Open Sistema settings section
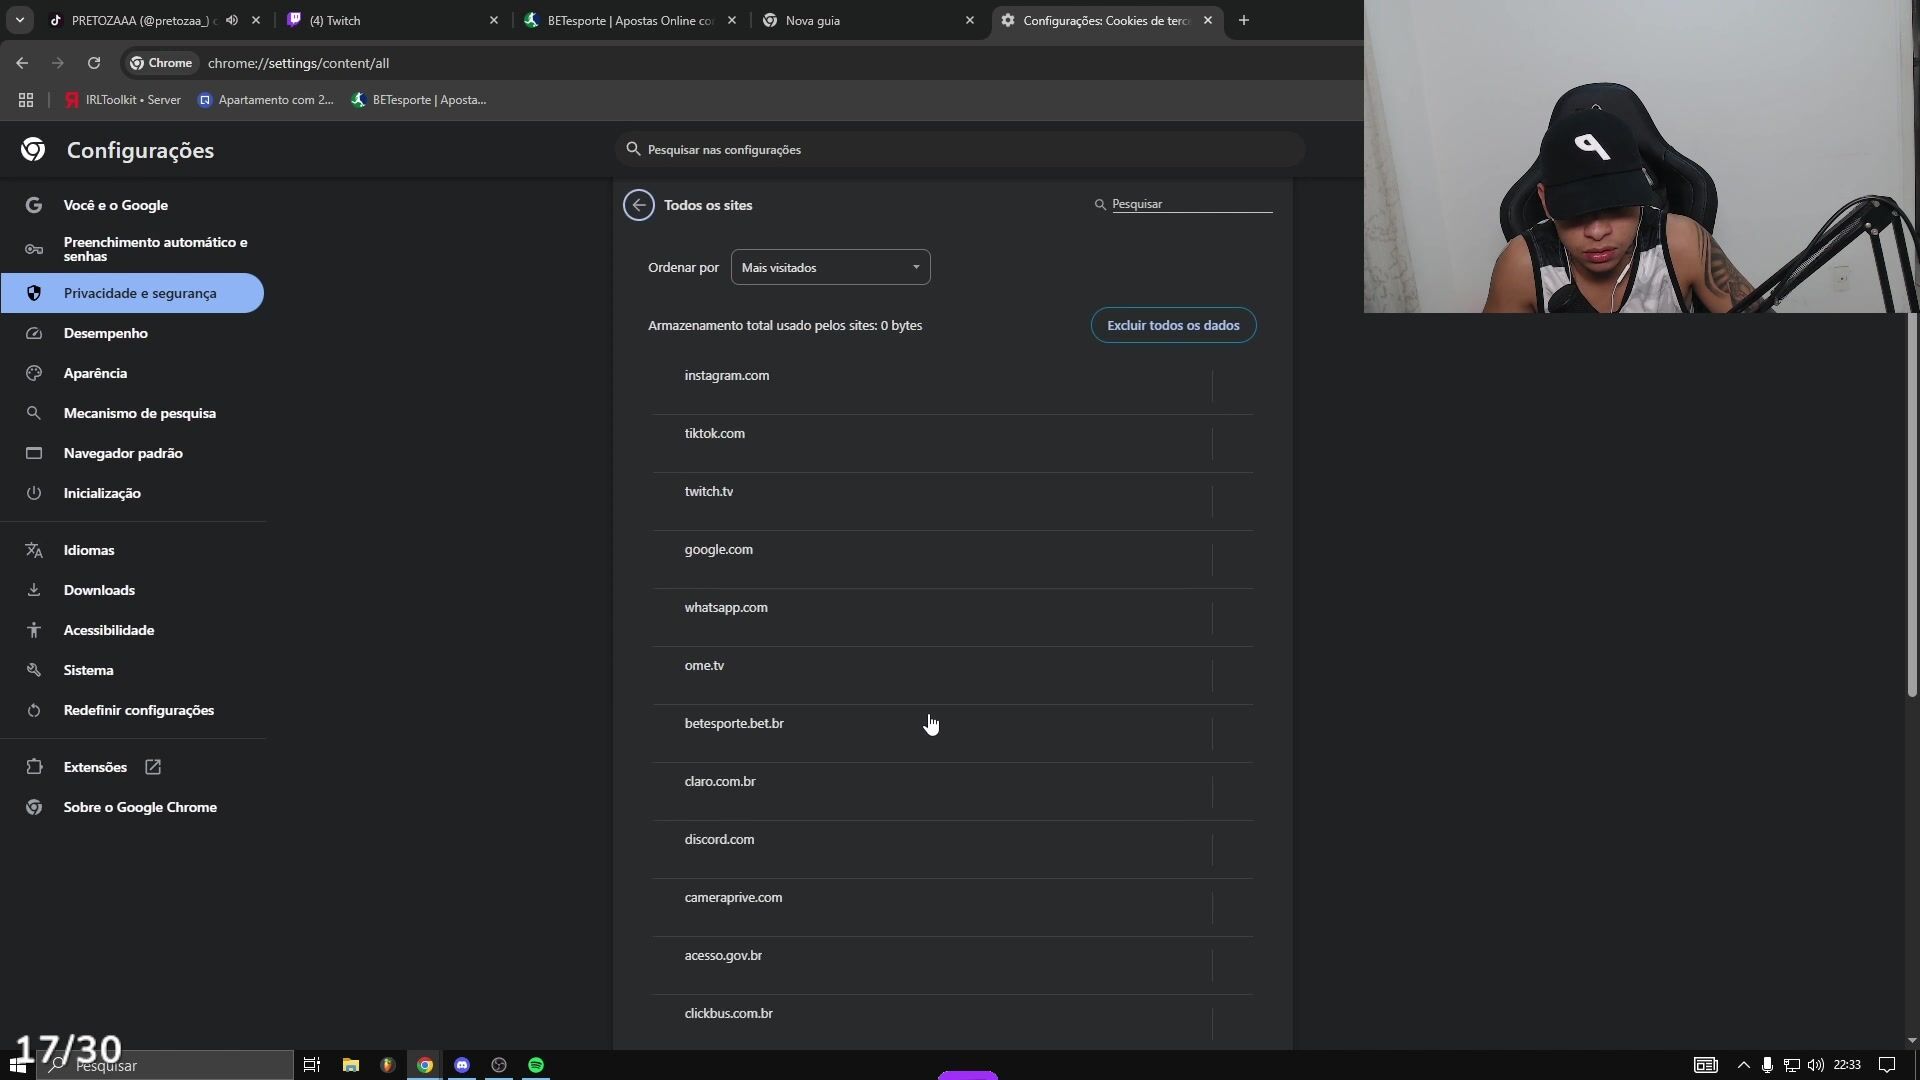The image size is (1920, 1080). tap(133, 670)
